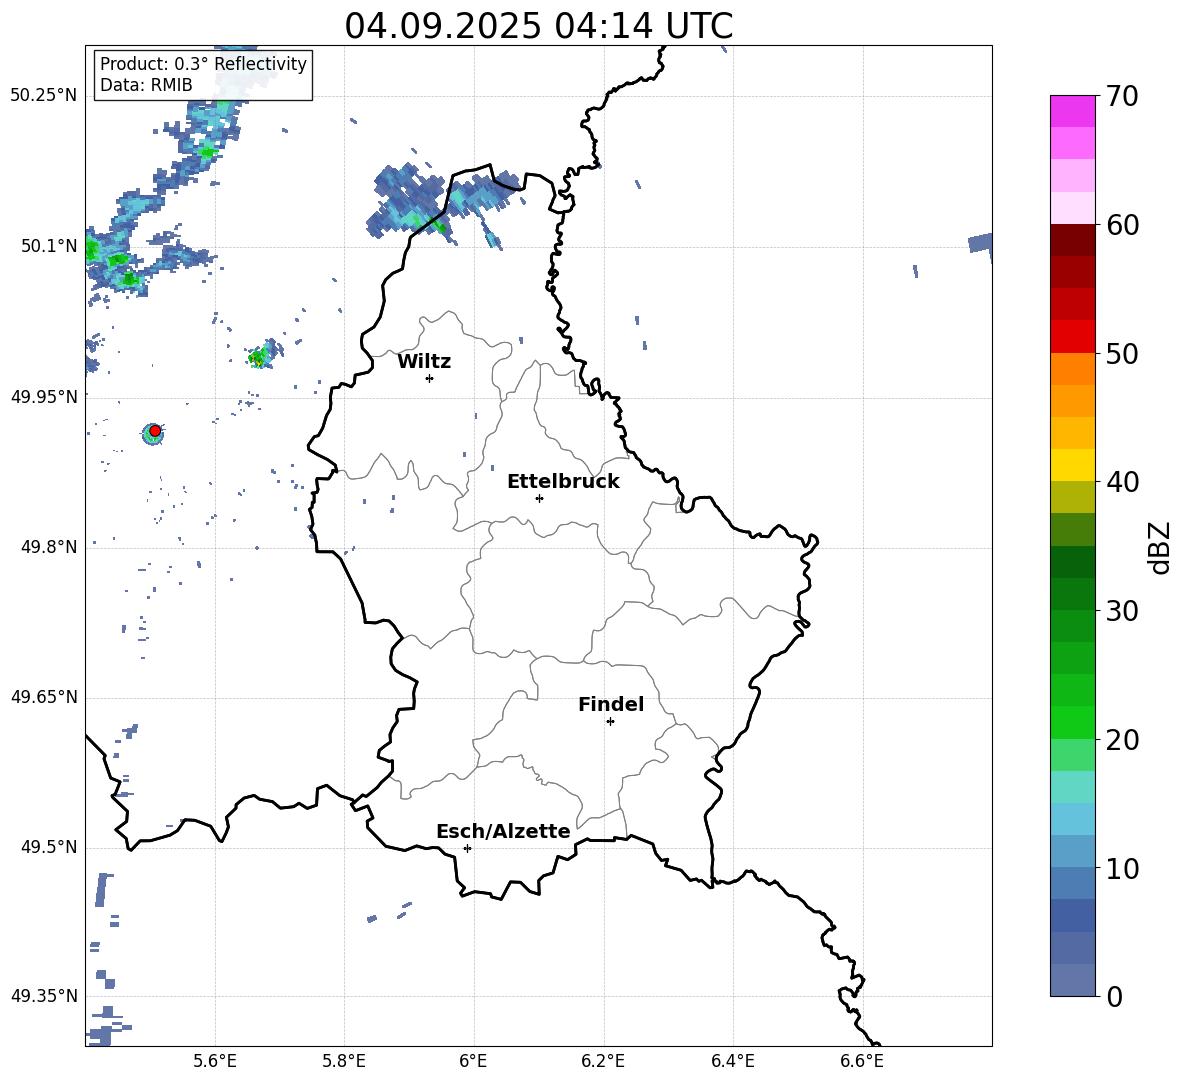Click the radar echo cluster over Luxembourg's northern border
1184x1081 pixels.
444,203
